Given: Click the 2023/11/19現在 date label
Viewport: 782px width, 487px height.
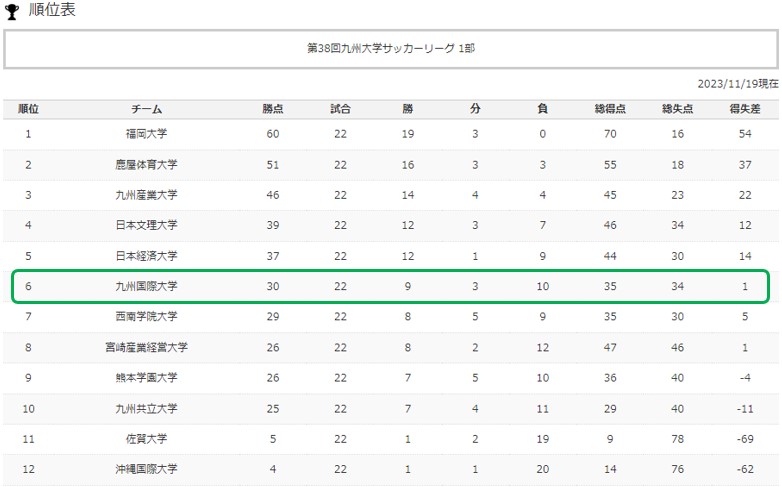Looking at the screenshot, I should click(738, 84).
